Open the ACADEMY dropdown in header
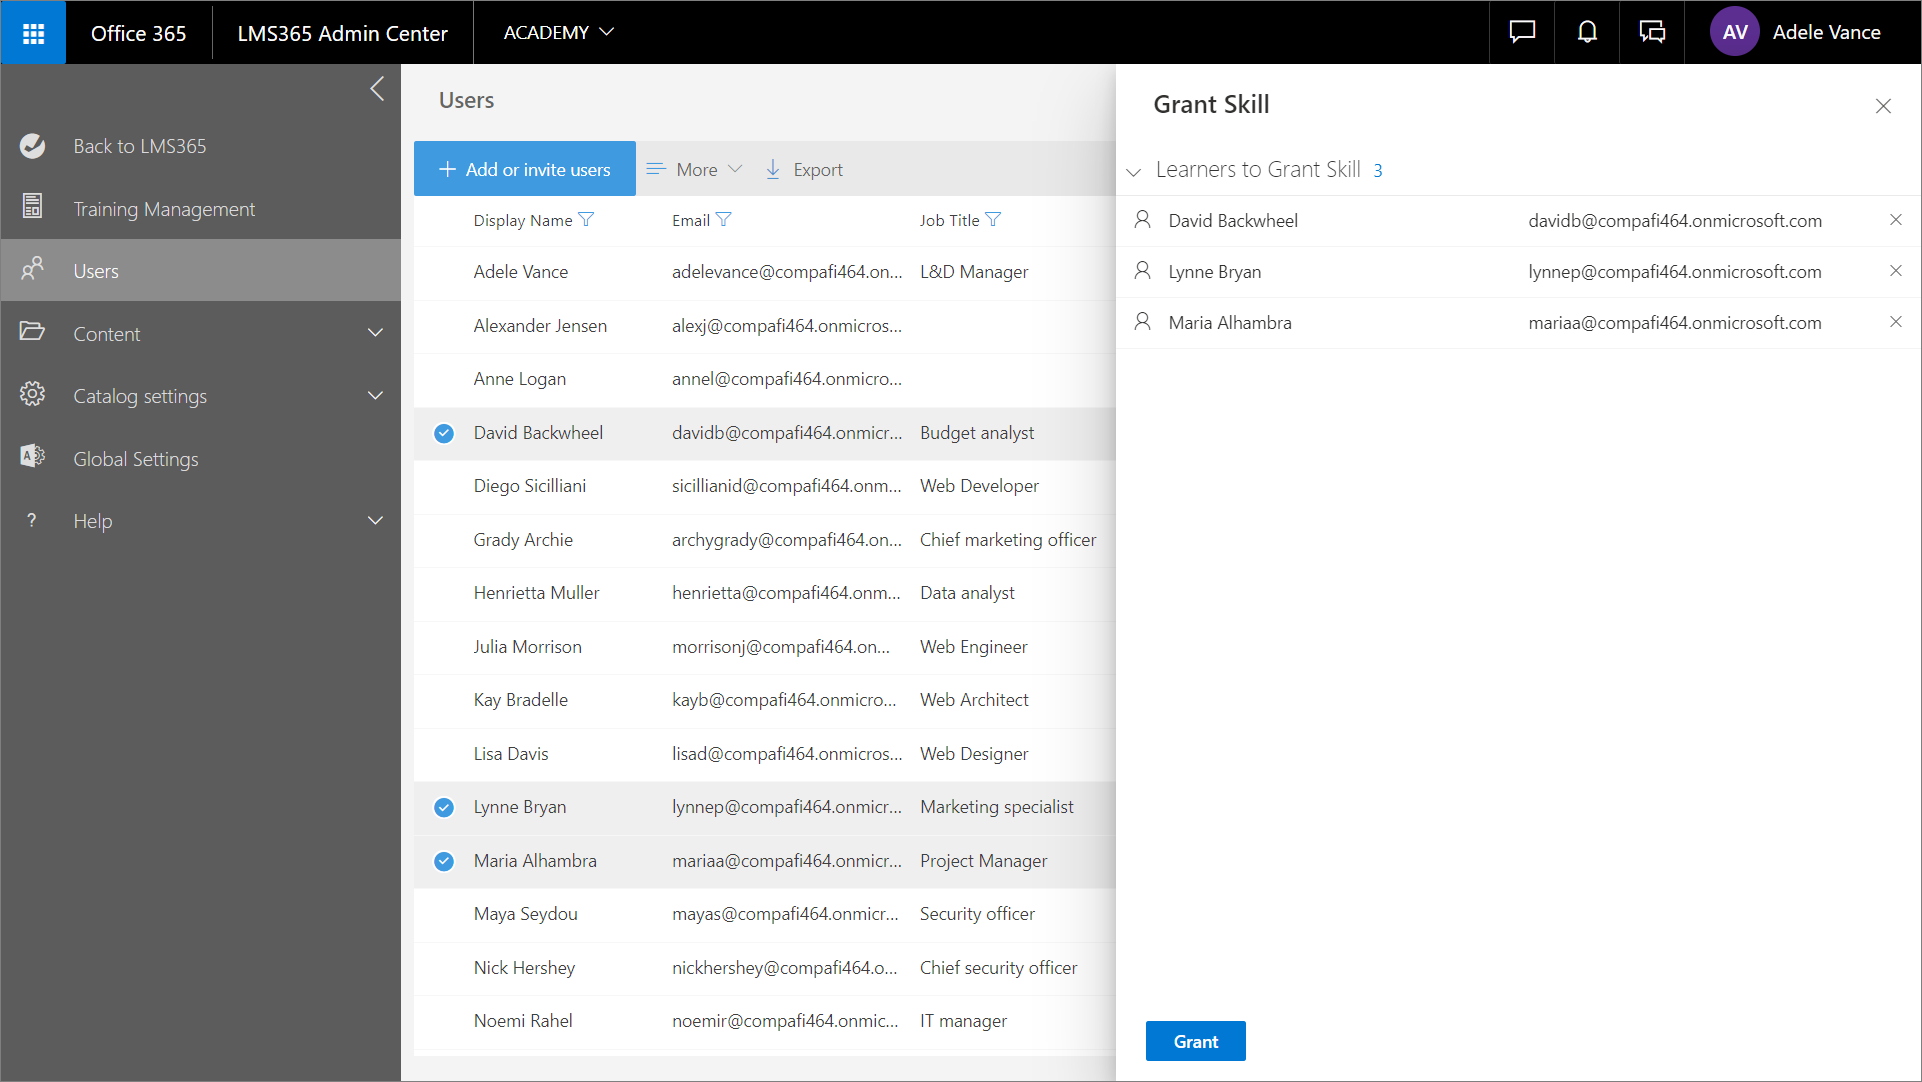Viewport: 1922px width, 1082px height. pyautogui.click(x=558, y=33)
